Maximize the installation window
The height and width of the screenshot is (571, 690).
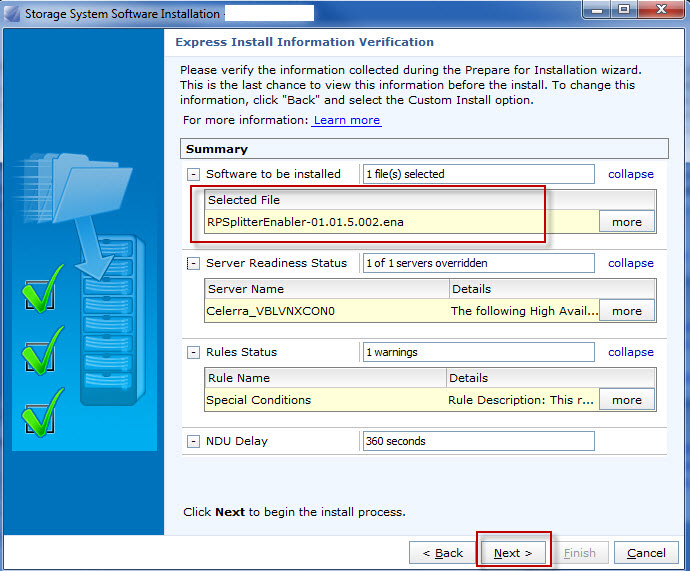(x=624, y=9)
